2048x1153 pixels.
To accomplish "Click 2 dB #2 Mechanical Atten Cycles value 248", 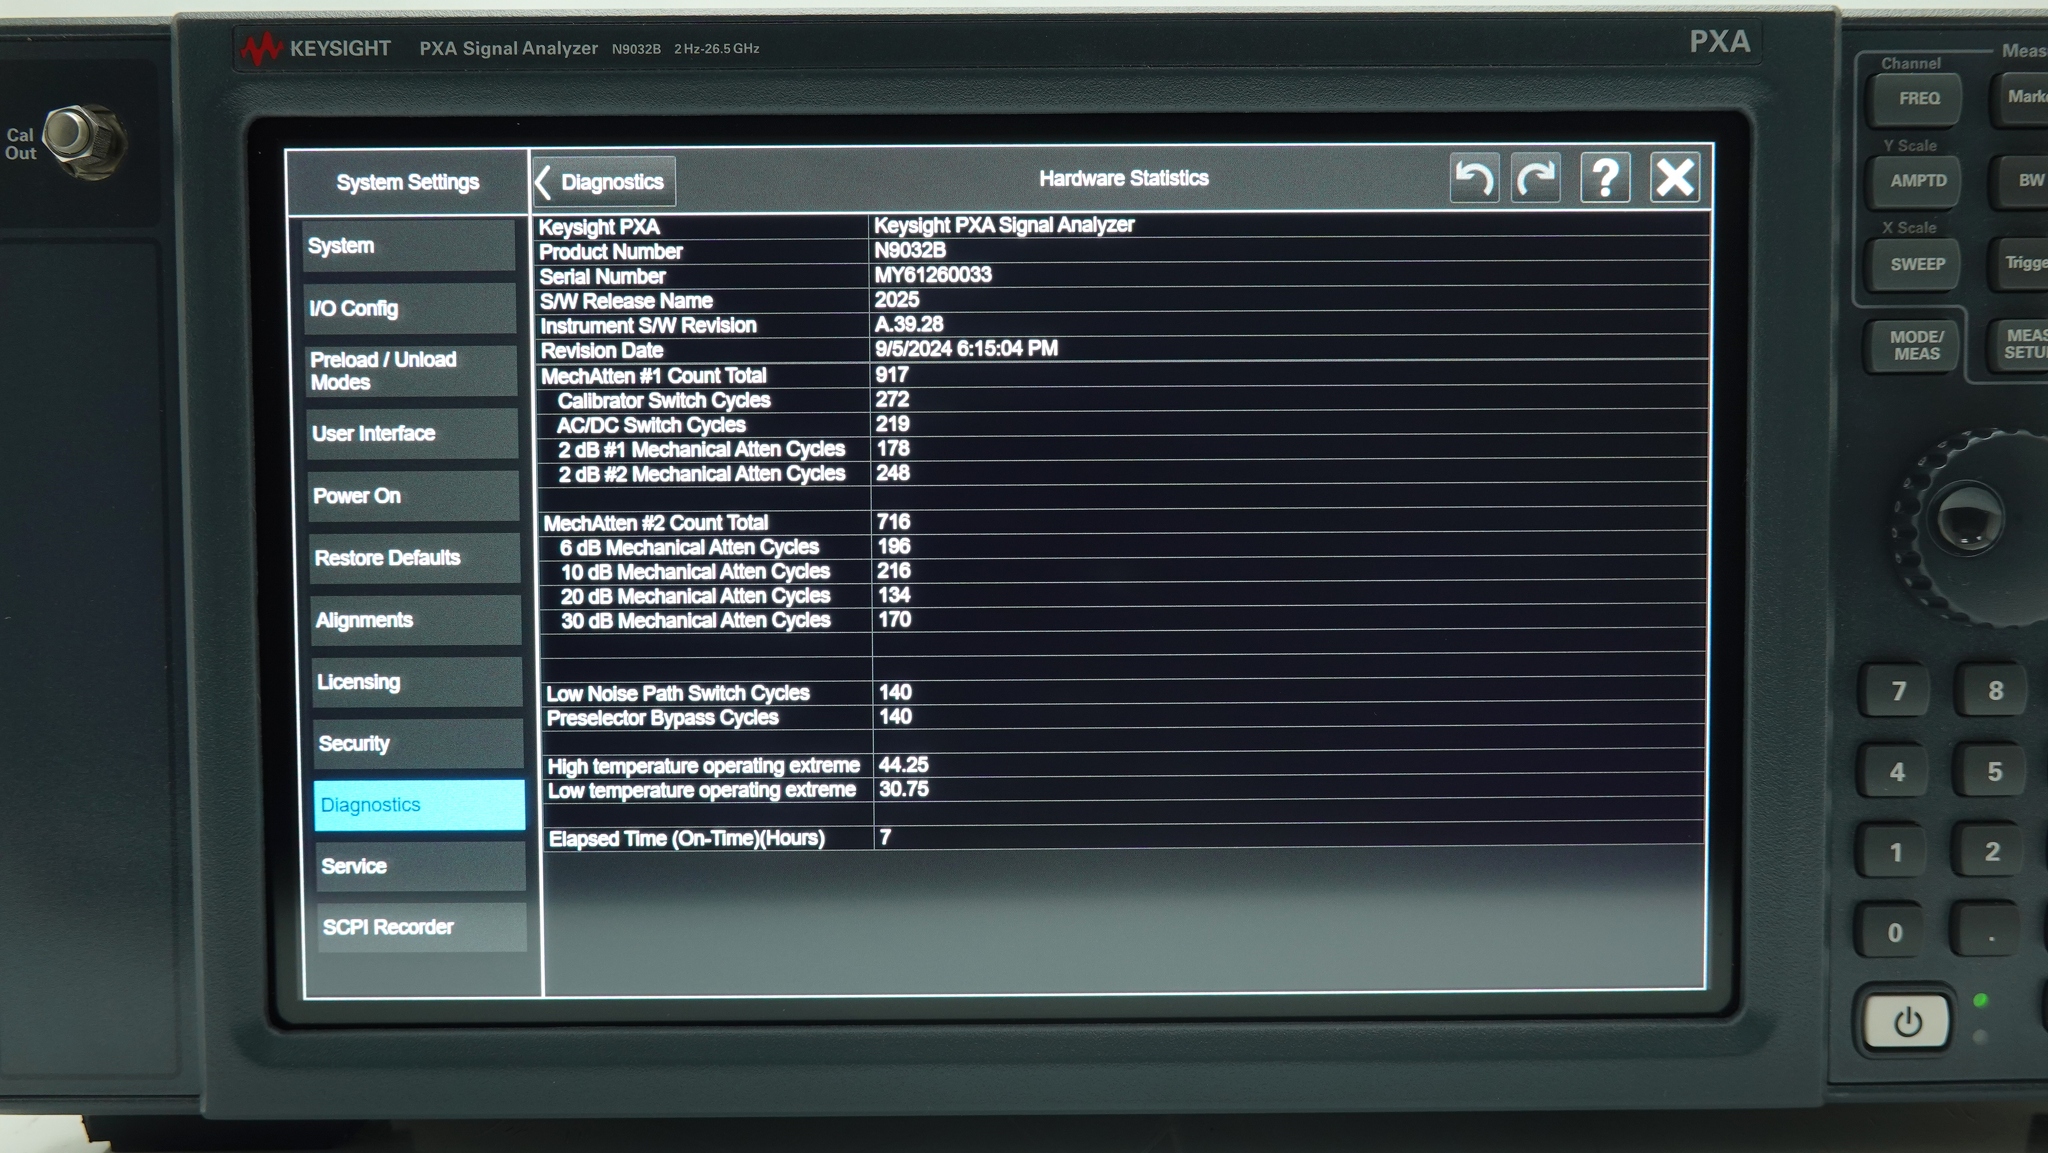I will [x=893, y=473].
